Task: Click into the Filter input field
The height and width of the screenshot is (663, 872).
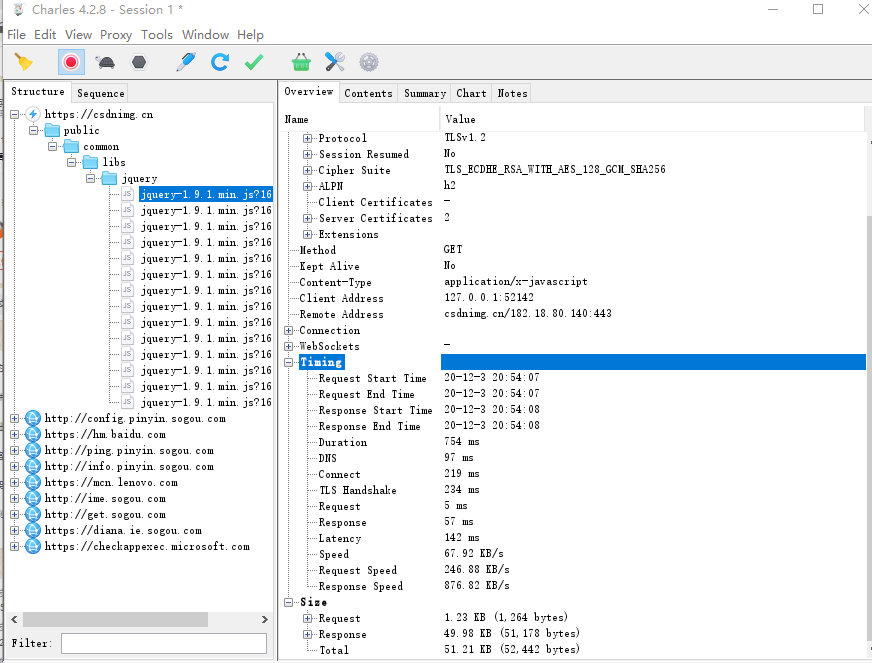Action: pyautogui.click(x=164, y=644)
